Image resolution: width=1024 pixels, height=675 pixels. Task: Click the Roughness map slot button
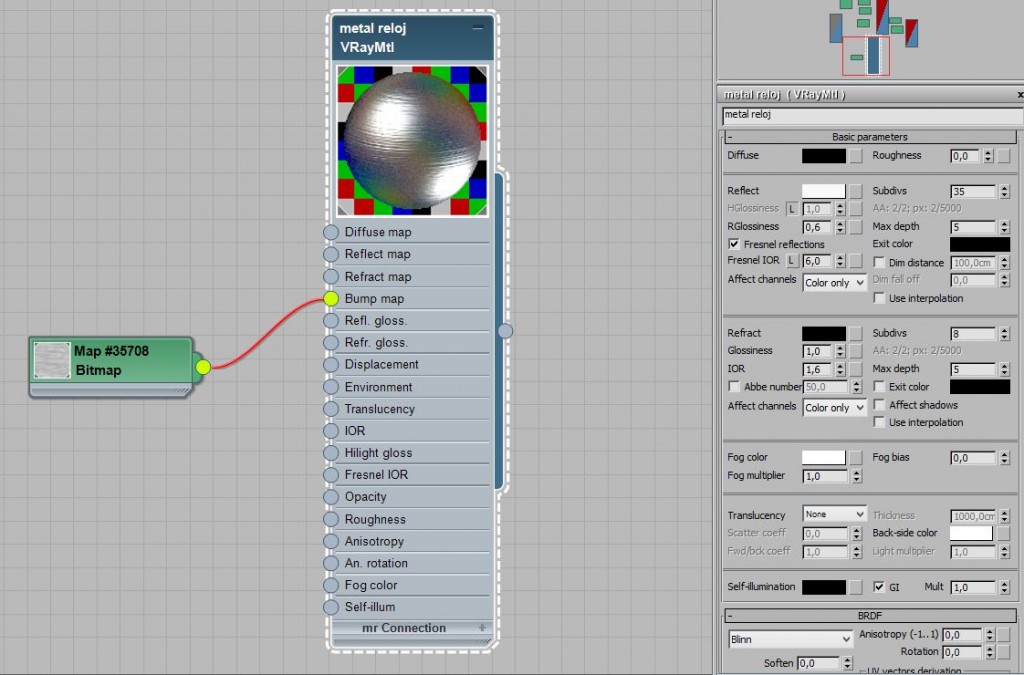point(1004,155)
